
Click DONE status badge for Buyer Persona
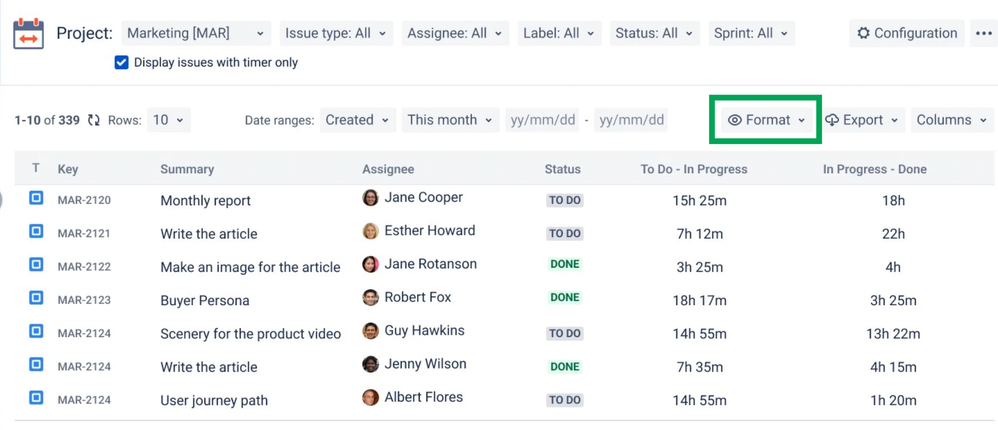click(565, 297)
